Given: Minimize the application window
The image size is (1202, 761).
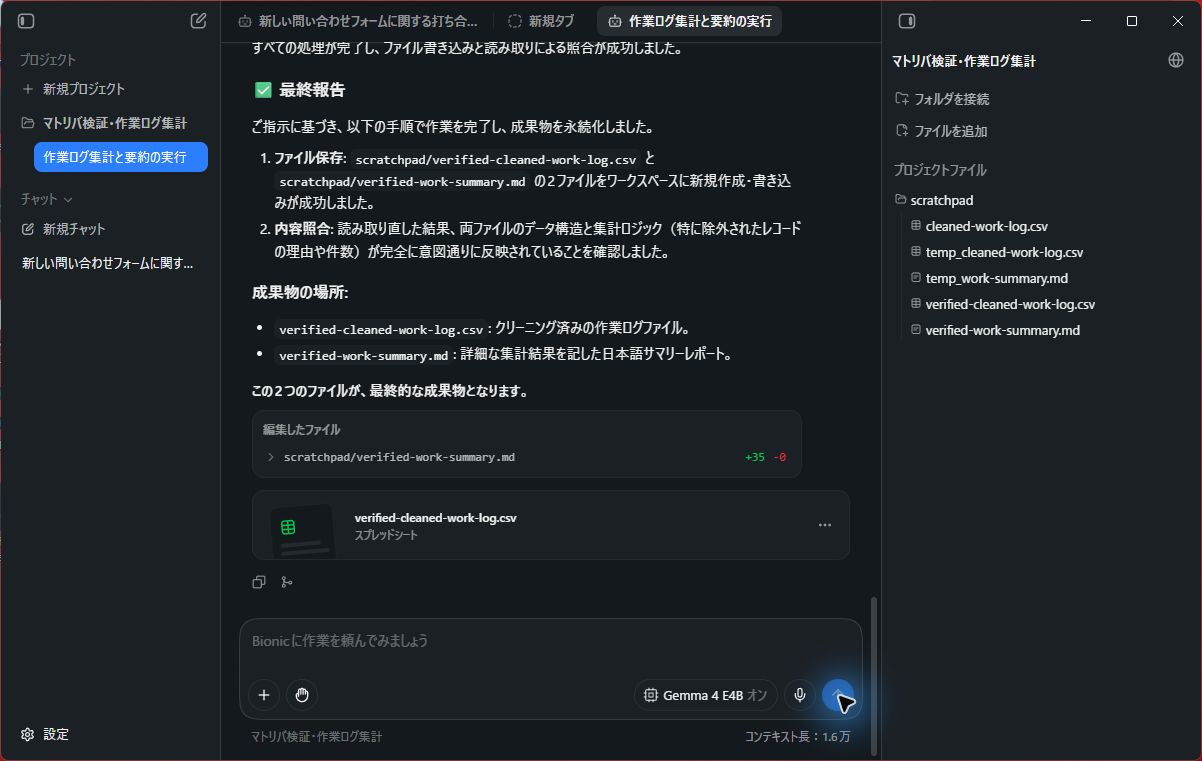Looking at the screenshot, I should [x=1087, y=21].
